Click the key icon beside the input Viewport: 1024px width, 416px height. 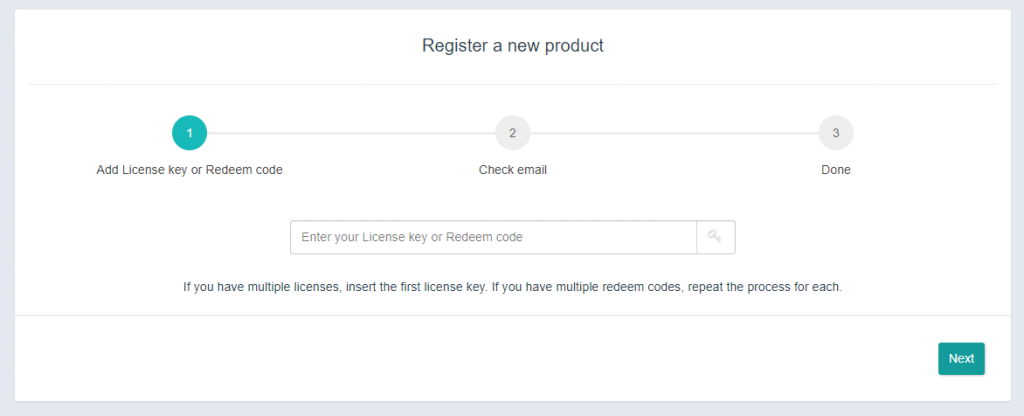click(715, 237)
